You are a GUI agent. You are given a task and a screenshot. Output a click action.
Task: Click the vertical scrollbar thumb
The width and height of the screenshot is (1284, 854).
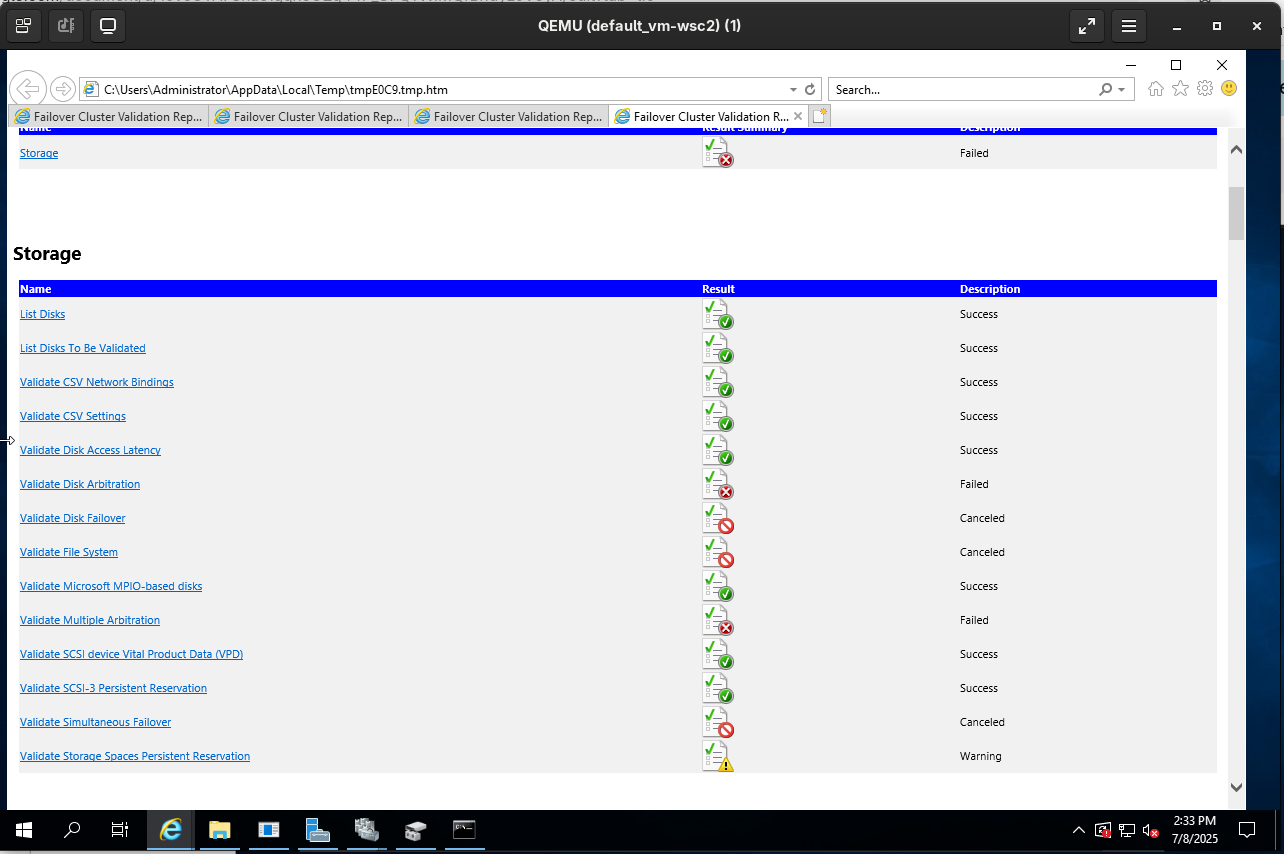click(x=1236, y=213)
